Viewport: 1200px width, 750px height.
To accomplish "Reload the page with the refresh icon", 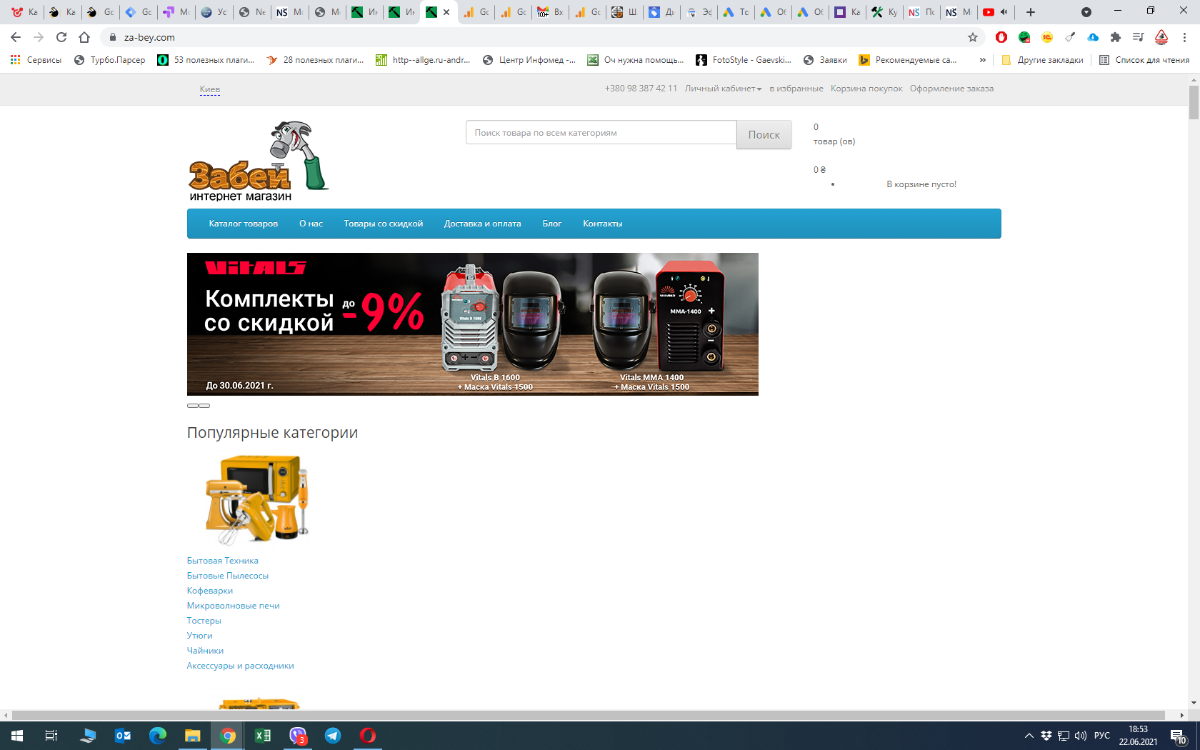I will point(61,37).
